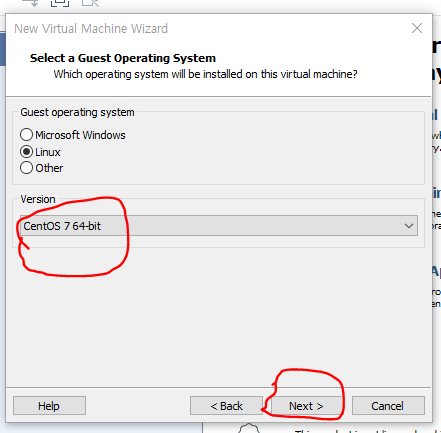This screenshot has width=441, height=433.
Task: Go to previous step with < Back
Action: [226, 406]
